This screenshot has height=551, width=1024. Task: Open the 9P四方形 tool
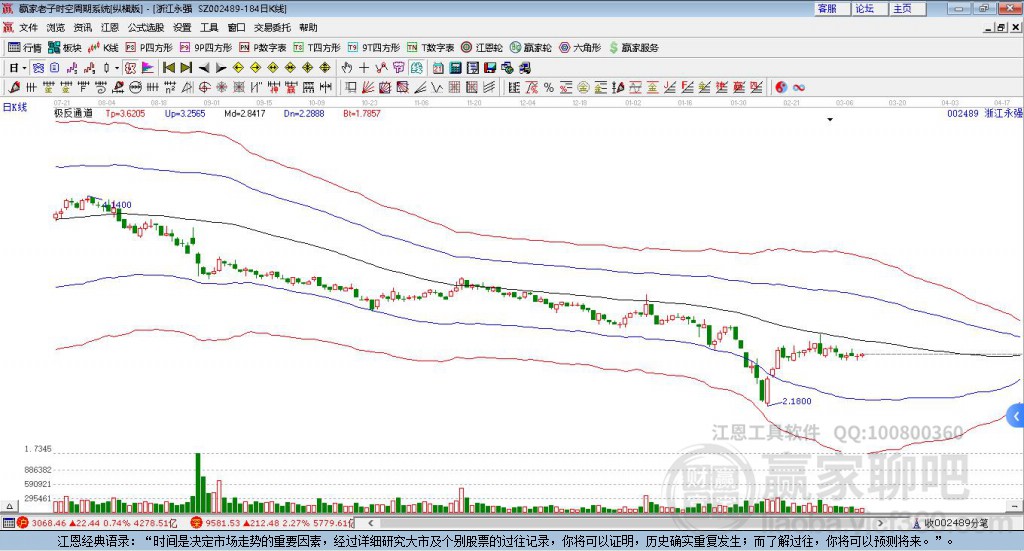[206, 48]
